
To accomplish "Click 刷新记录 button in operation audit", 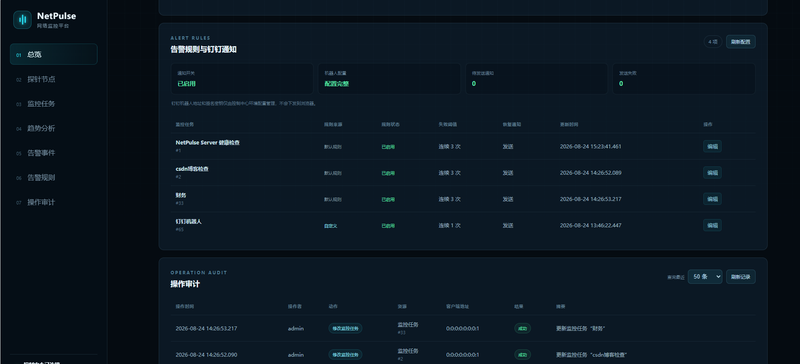I will (x=740, y=277).
